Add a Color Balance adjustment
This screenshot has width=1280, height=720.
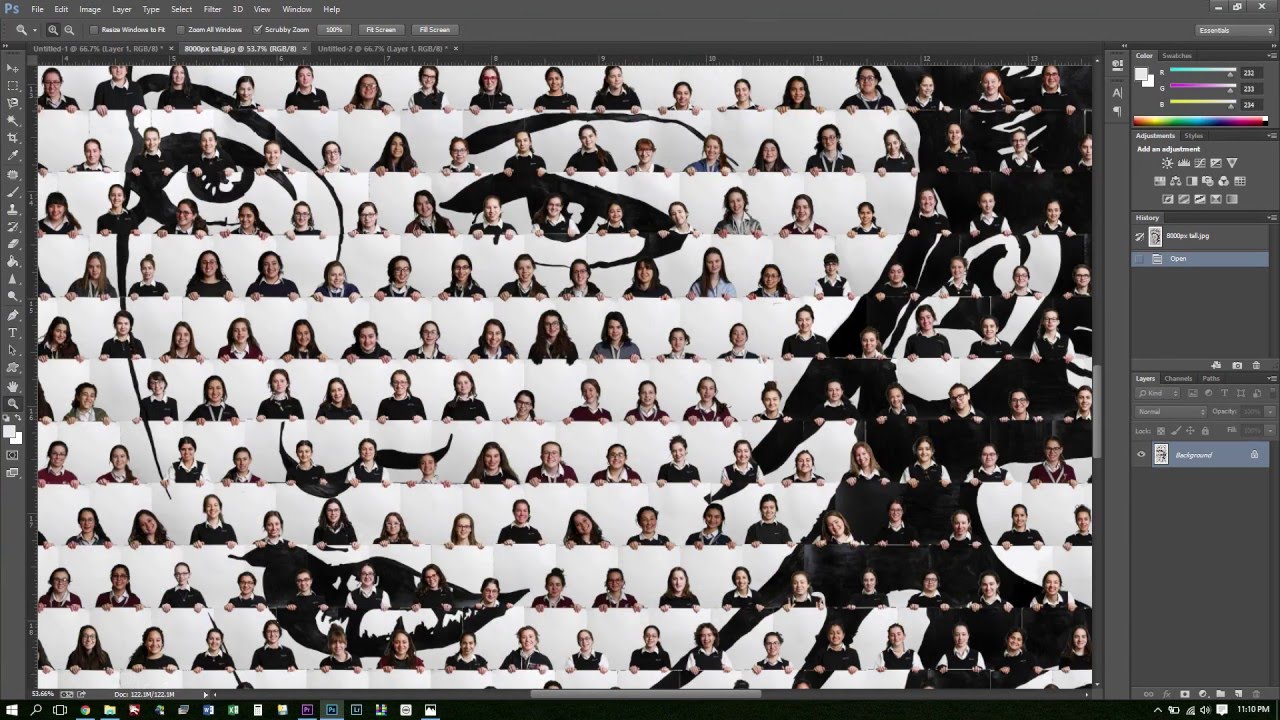[x=1176, y=181]
